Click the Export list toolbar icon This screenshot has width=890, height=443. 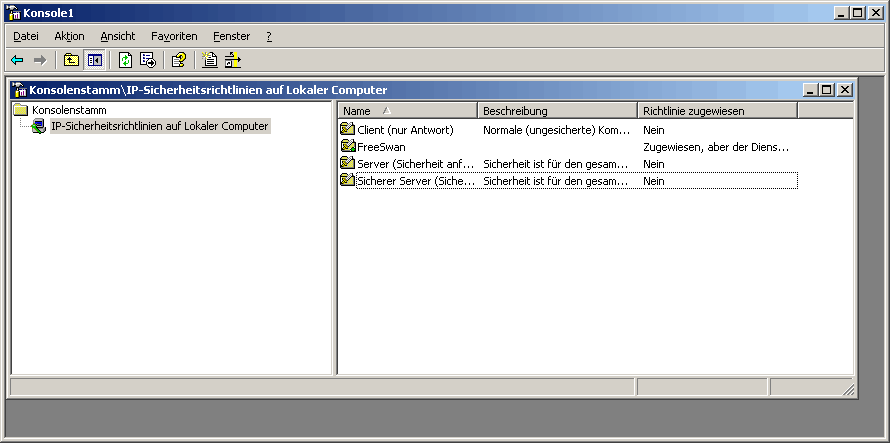(x=148, y=60)
